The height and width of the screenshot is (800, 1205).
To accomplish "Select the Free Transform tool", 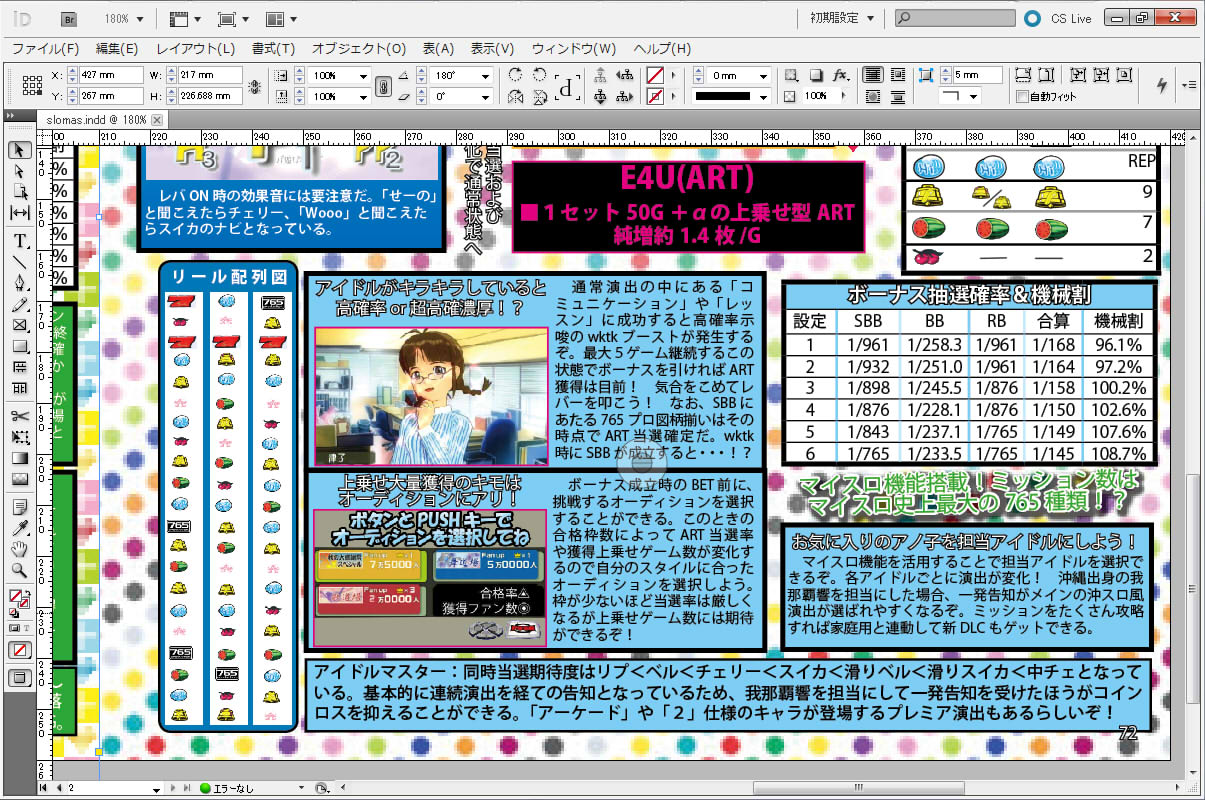I will pyautogui.click(x=19, y=437).
